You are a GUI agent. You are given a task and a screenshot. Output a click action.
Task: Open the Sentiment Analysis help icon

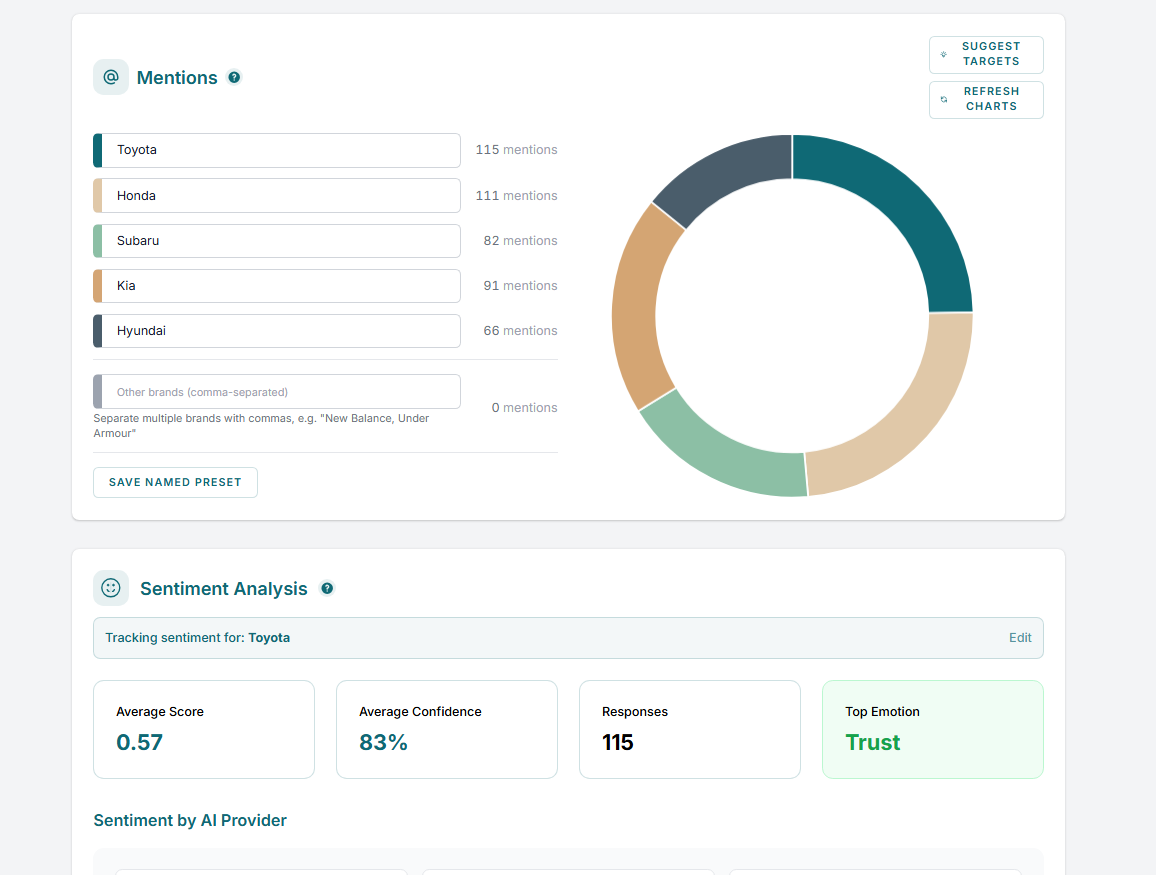pos(327,588)
